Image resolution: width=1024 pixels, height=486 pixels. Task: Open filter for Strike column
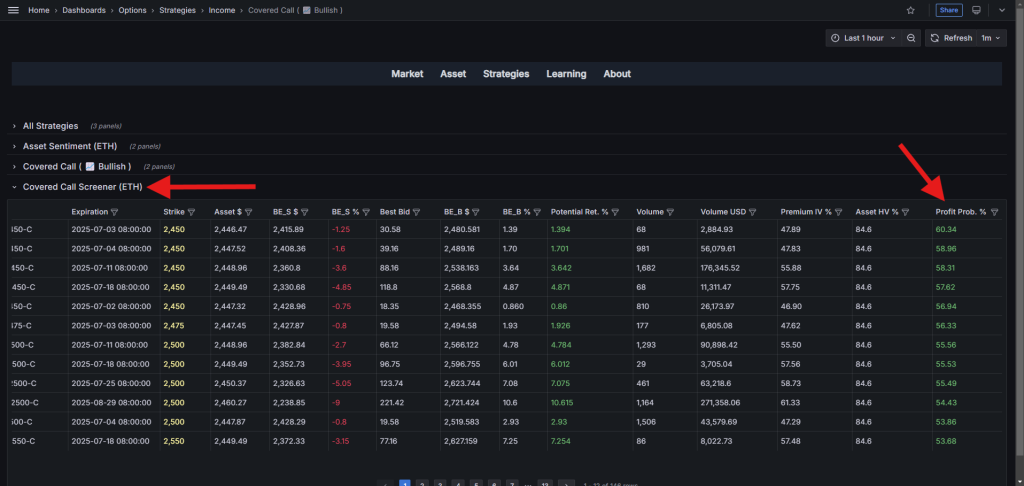(191, 212)
